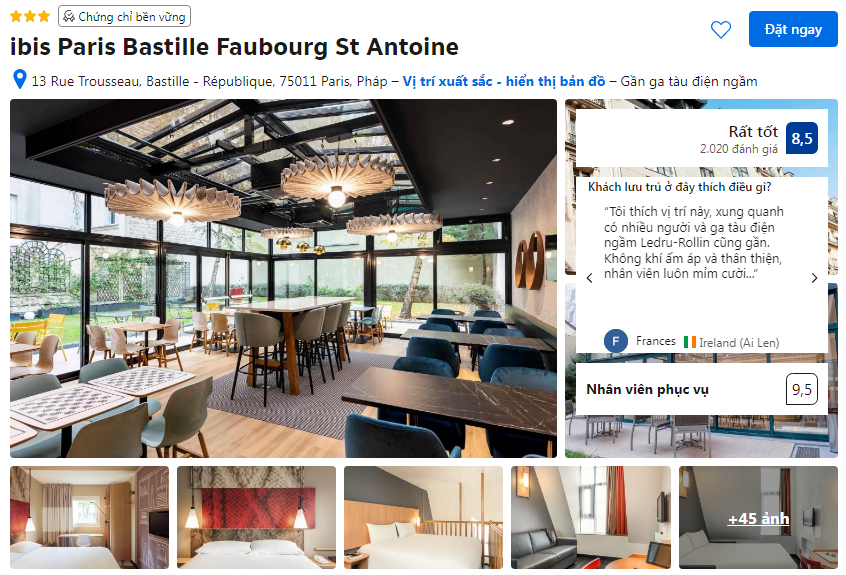
Task: Click Chứng chỉ bền vững badge
Action: tap(125, 17)
